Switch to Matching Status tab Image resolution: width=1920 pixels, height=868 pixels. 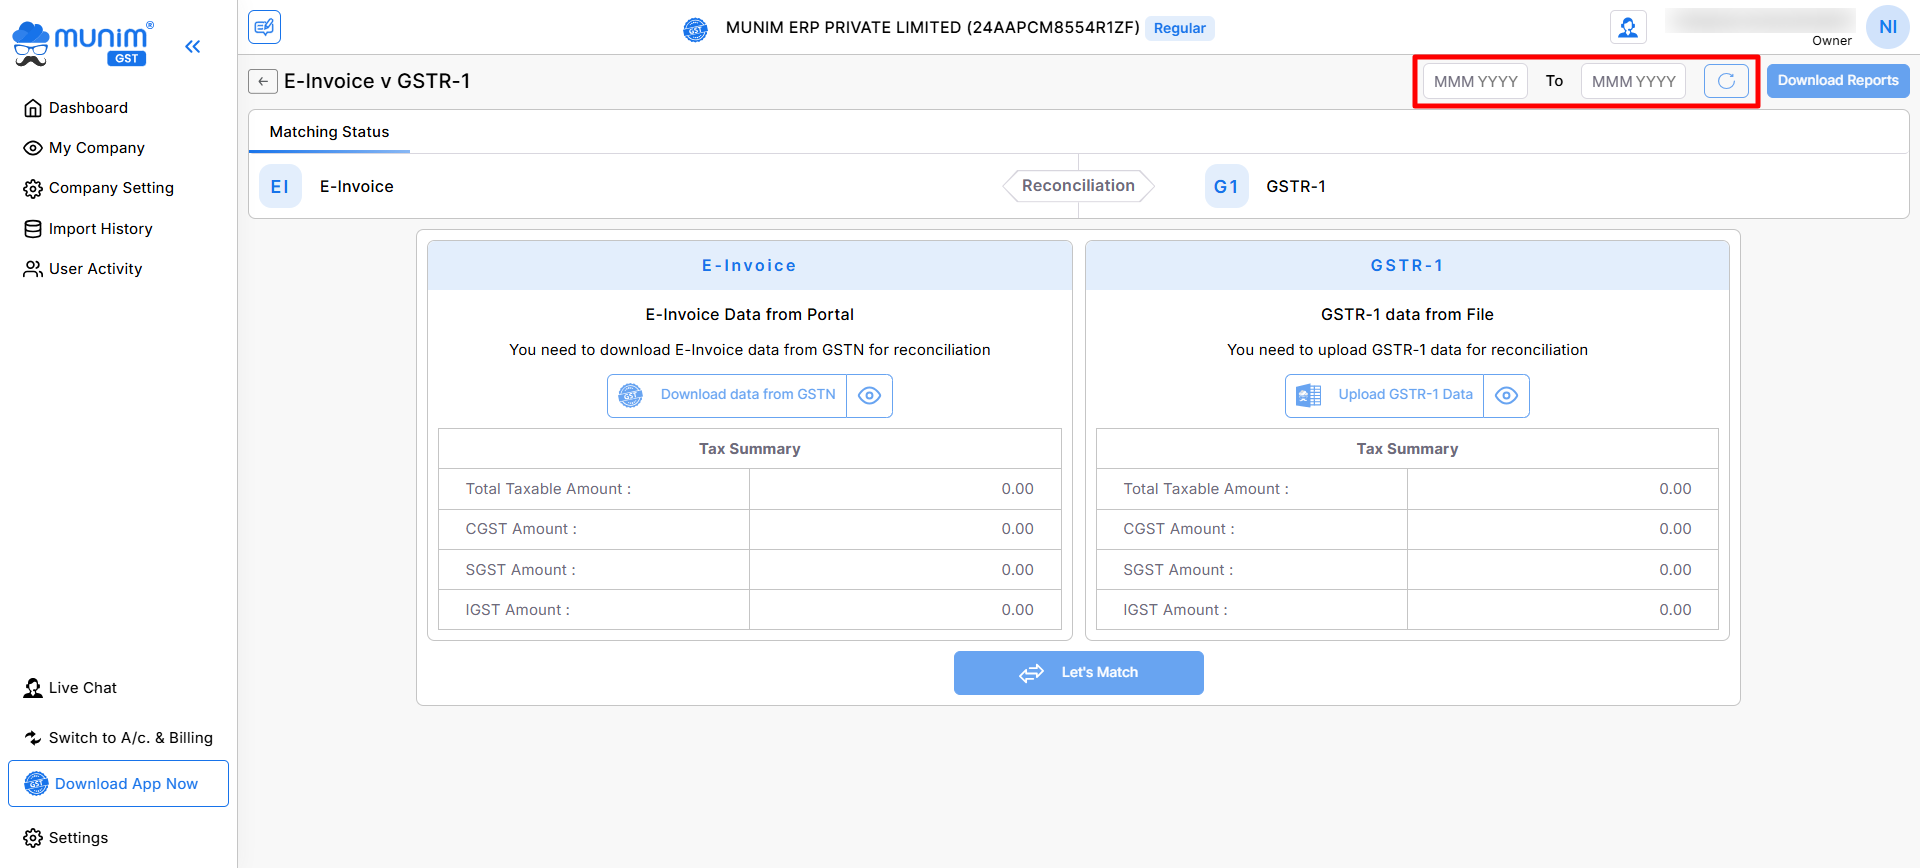(x=329, y=132)
